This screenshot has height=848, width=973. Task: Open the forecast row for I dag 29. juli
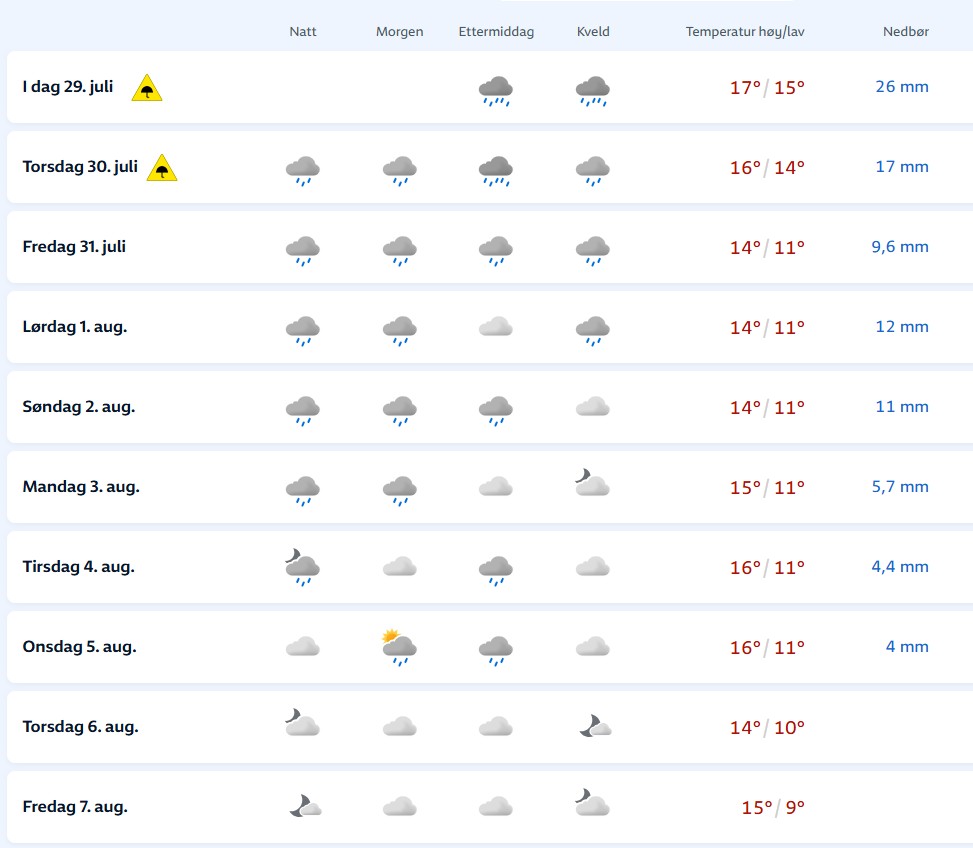point(490,87)
